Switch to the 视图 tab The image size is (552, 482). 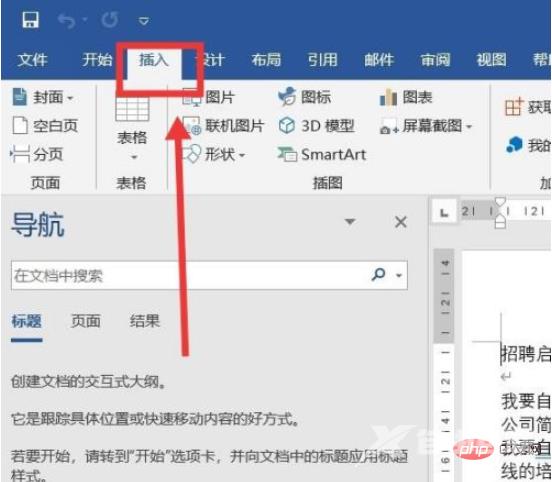(x=491, y=60)
